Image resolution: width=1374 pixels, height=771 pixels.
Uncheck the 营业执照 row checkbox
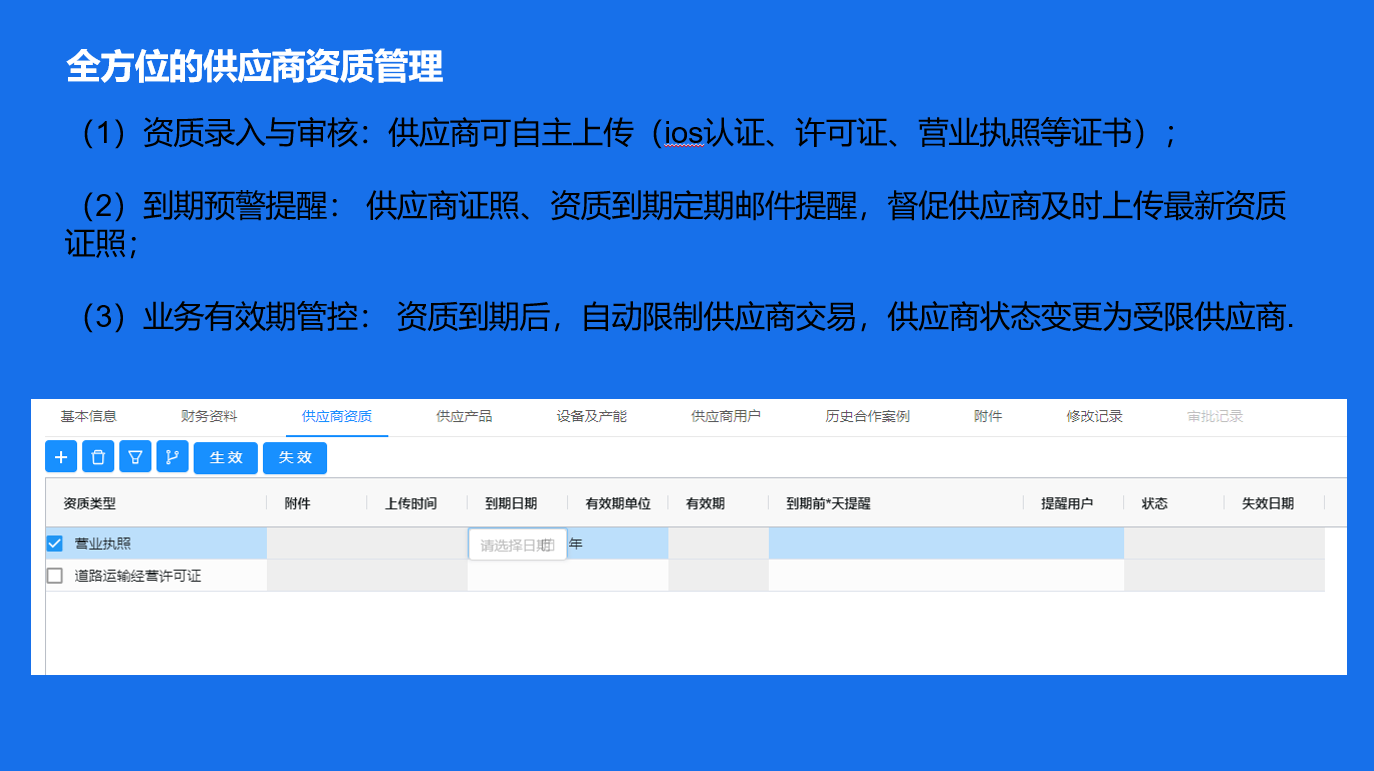pyautogui.click(x=55, y=544)
